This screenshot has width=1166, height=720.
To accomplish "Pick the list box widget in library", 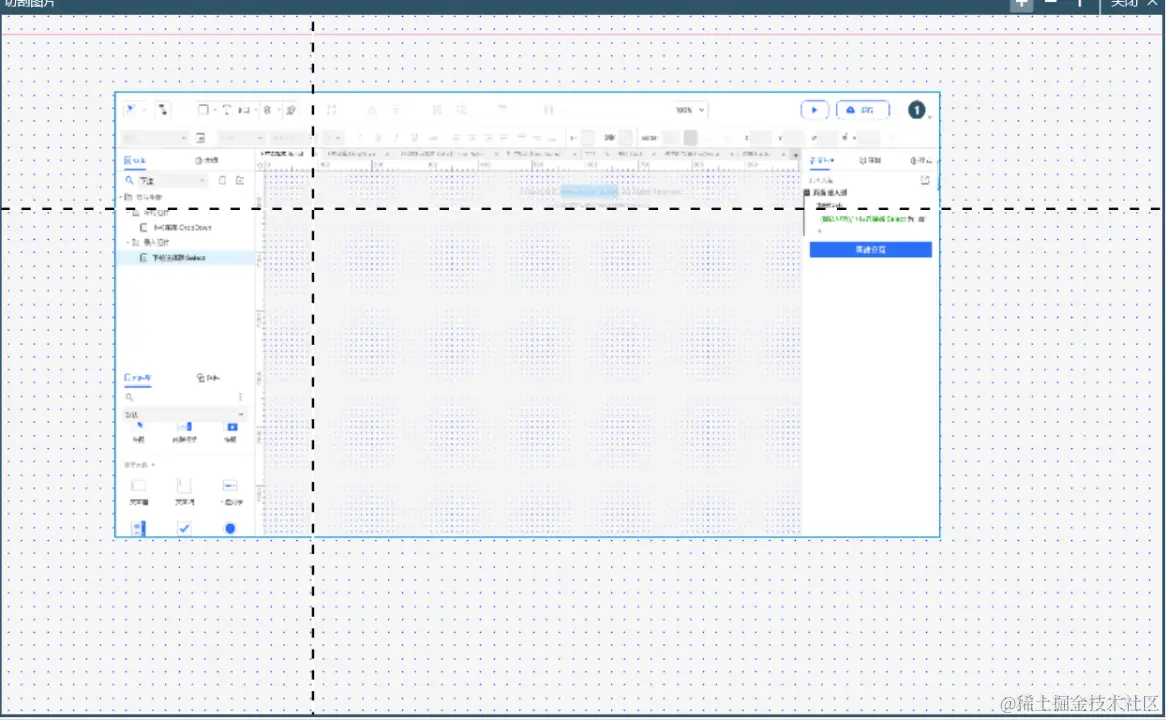I will click(139, 528).
